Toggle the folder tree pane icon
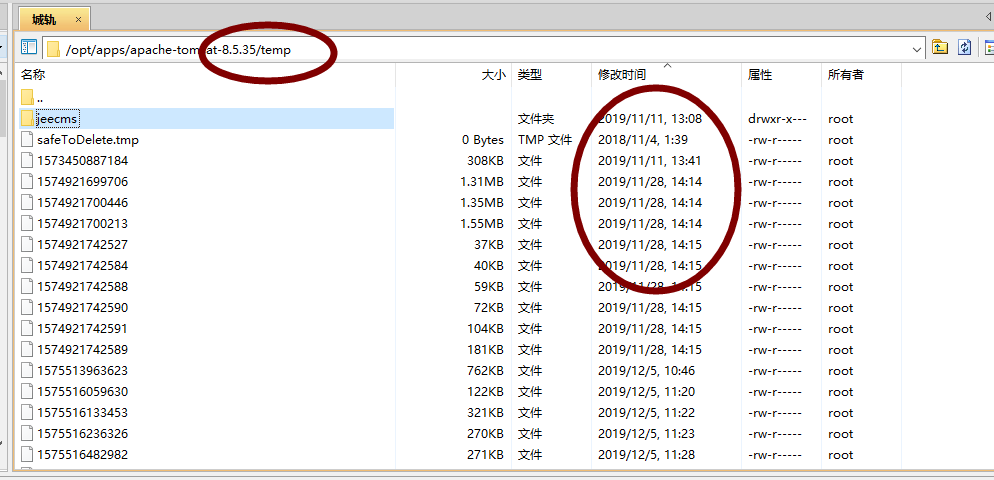This screenshot has height=480, width=994. click(29, 48)
